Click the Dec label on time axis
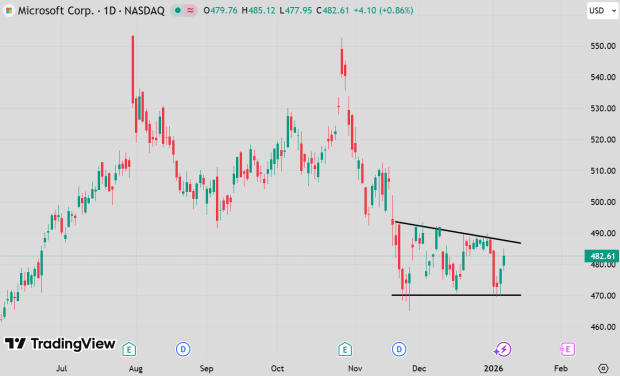The image size is (620, 376). [419, 368]
